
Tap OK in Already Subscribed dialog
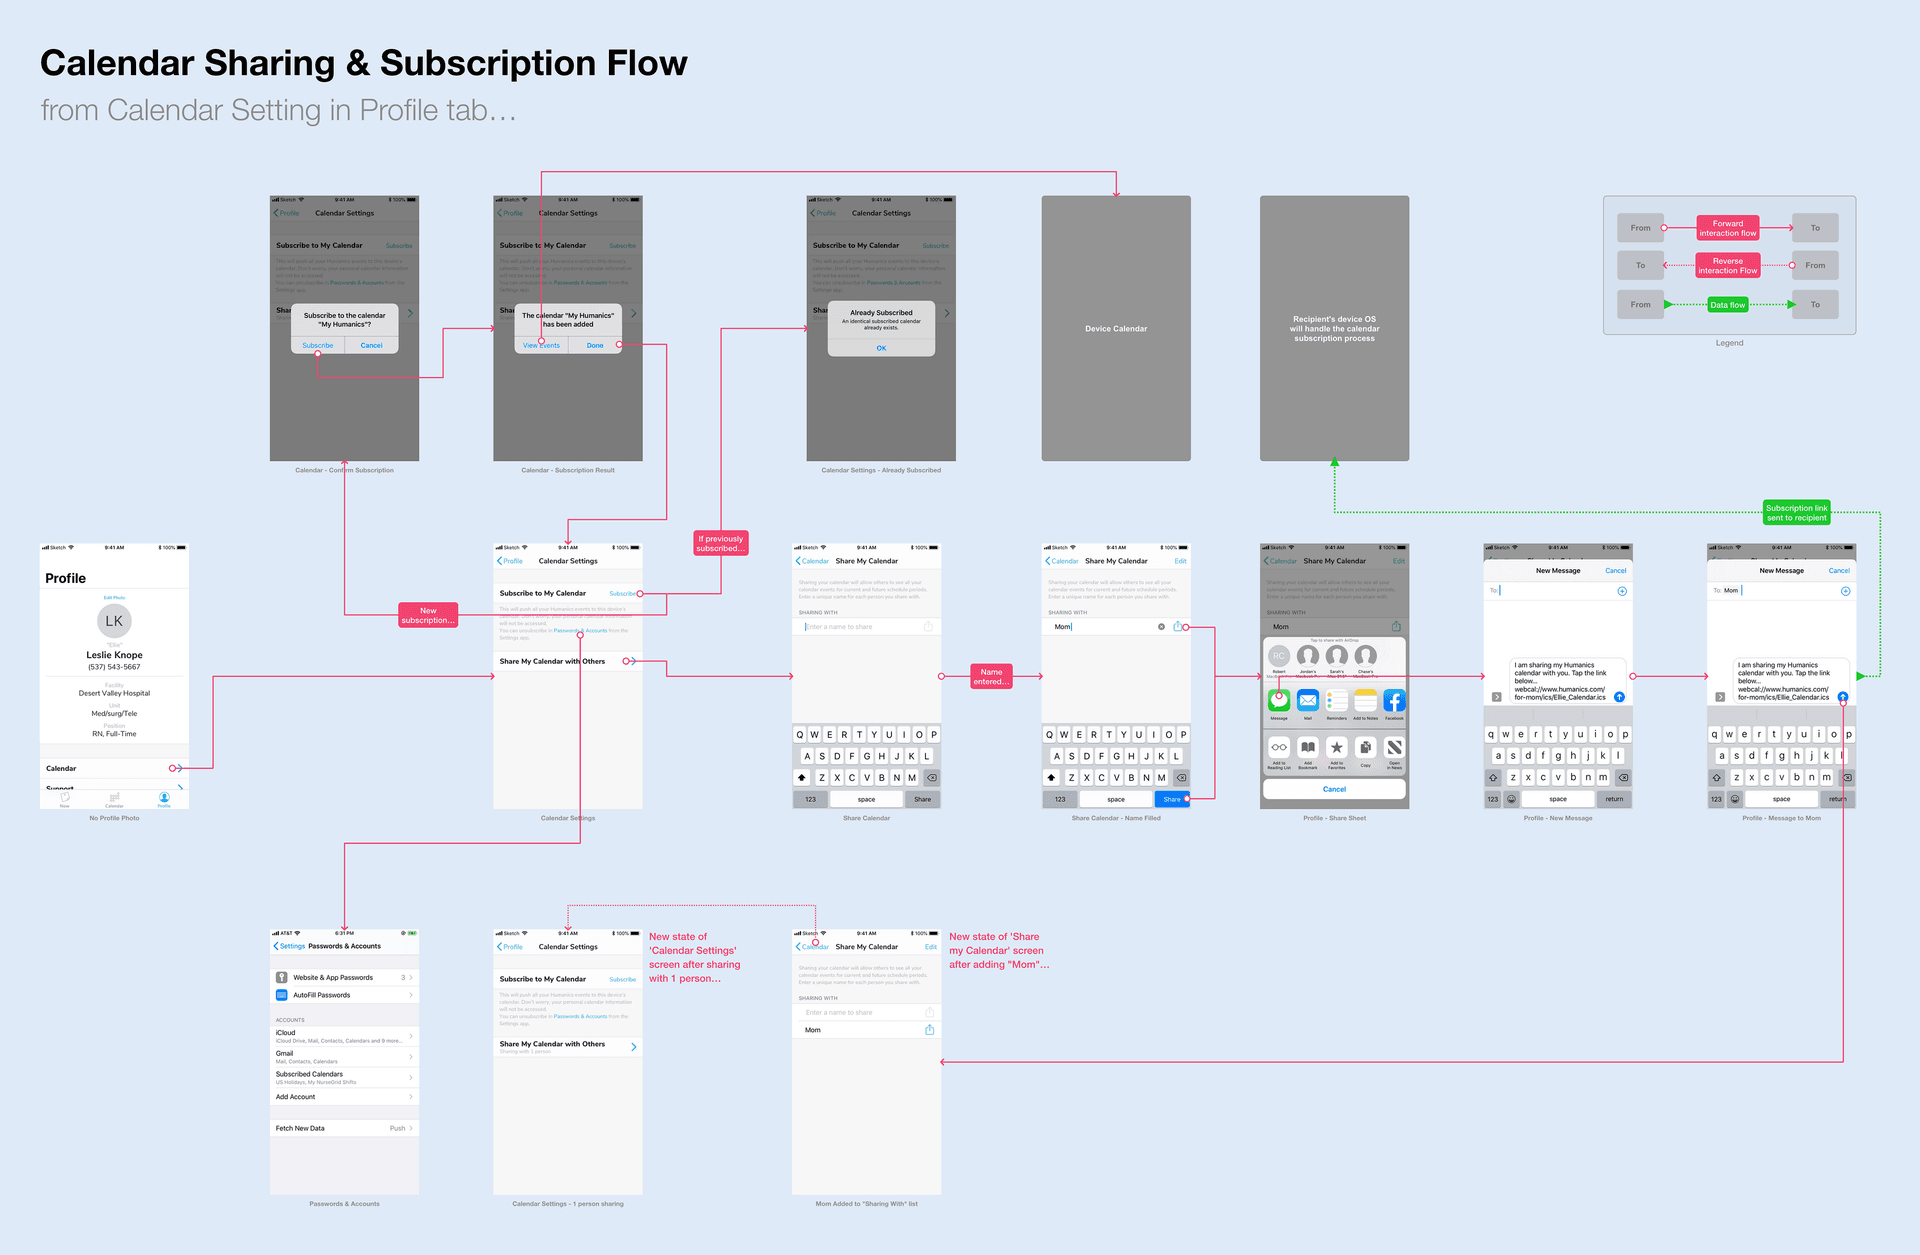tap(881, 348)
